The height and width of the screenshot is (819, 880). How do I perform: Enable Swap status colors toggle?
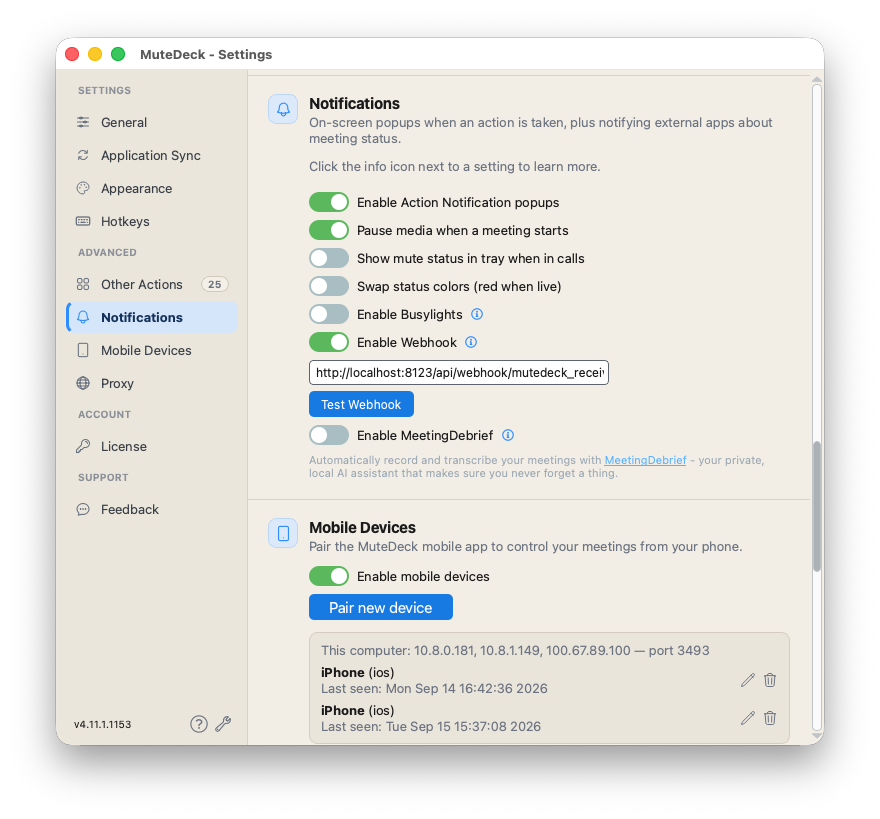point(329,286)
